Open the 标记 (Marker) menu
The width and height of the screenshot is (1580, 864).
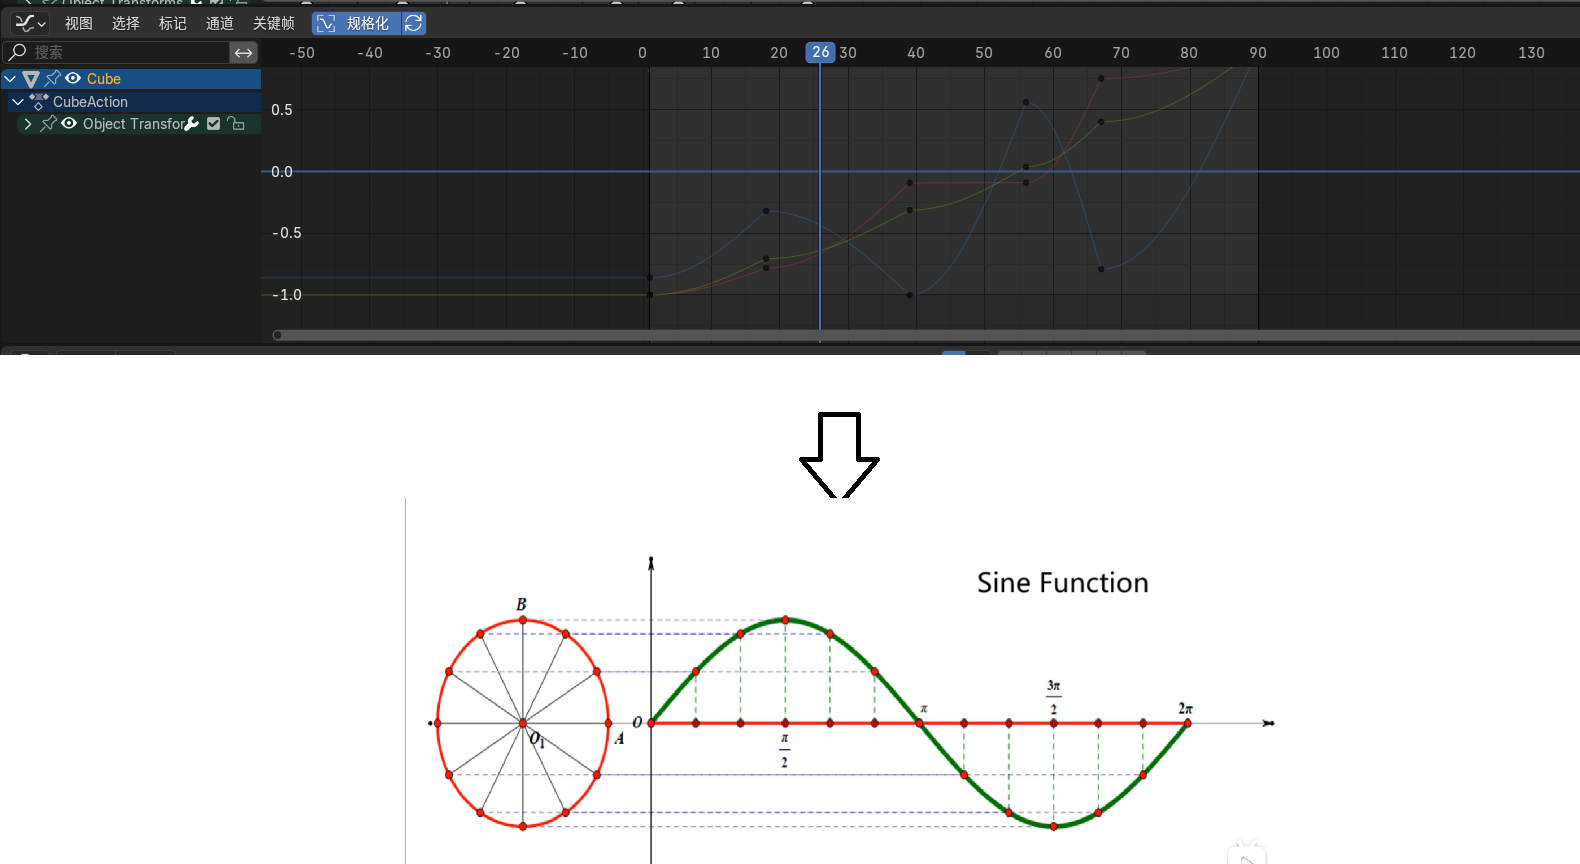(x=173, y=23)
